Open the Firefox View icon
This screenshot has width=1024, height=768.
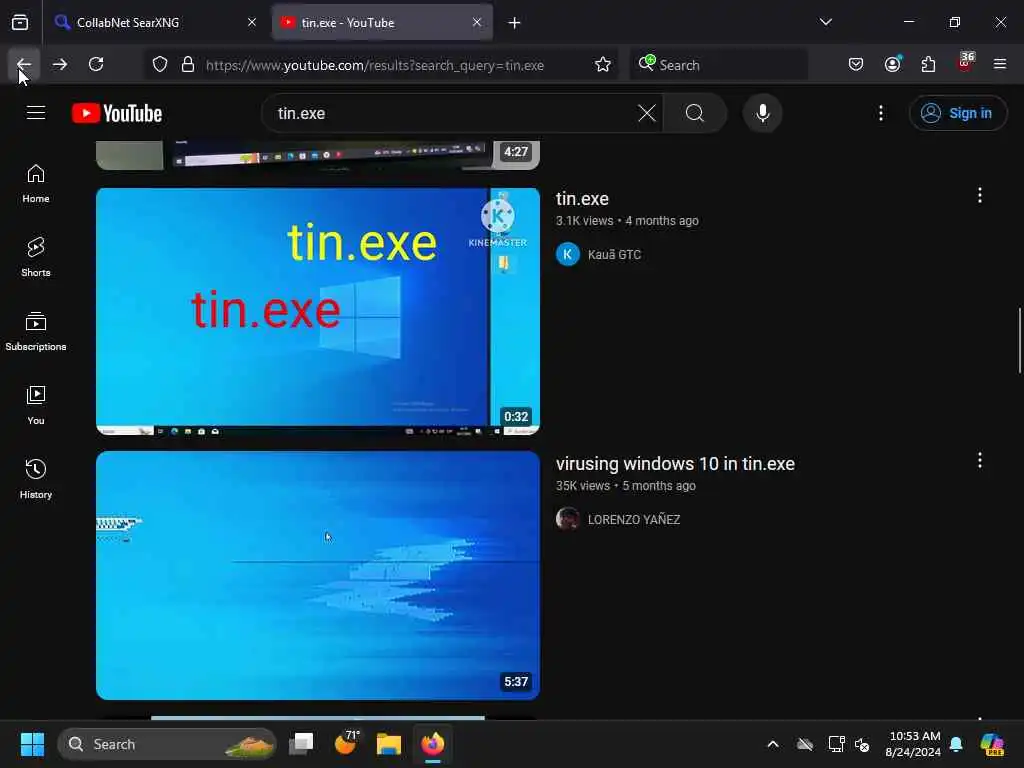[x=20, y=23]
